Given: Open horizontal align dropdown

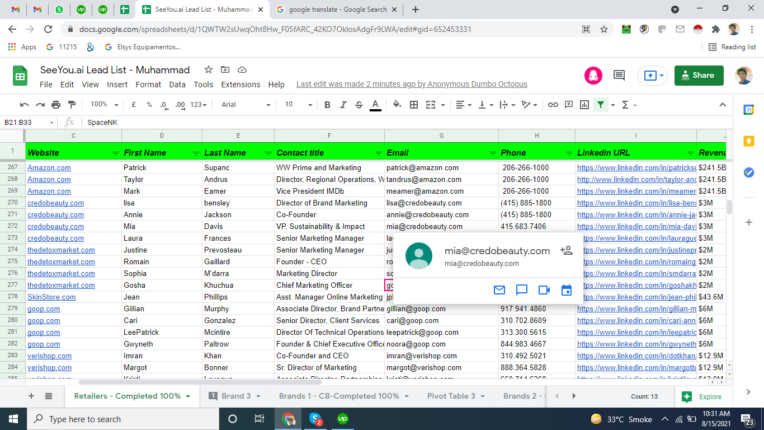Looking at the screenshot, I should 463,105.
